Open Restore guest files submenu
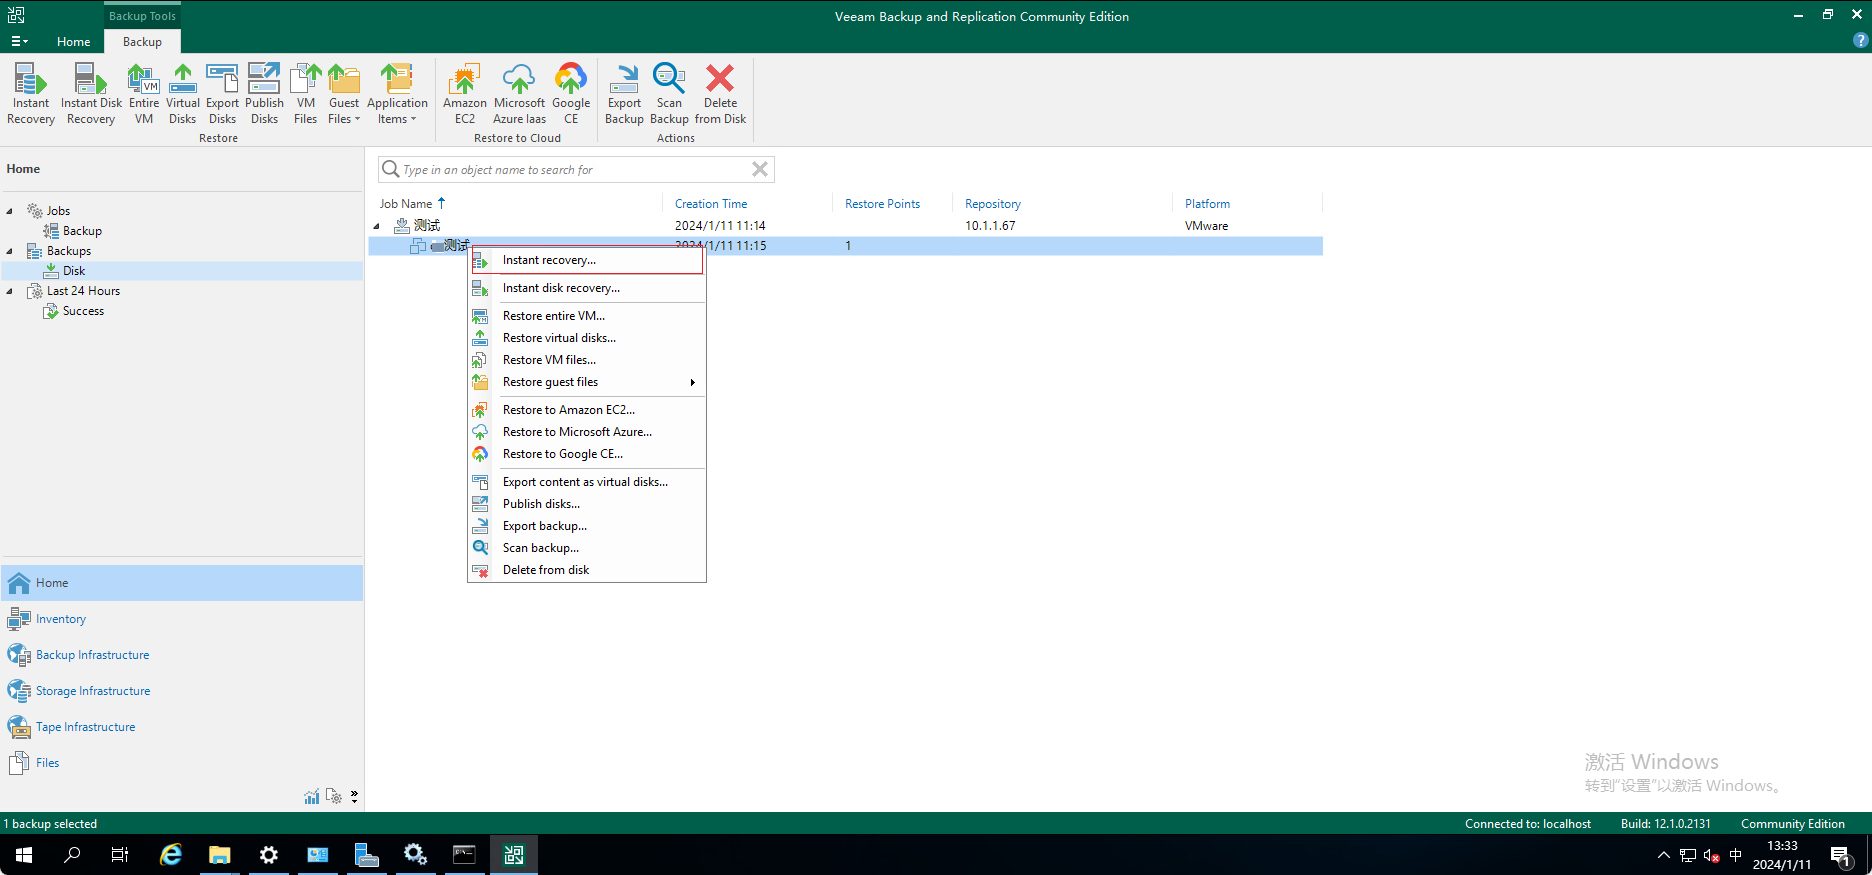 (x=588, y=382)
